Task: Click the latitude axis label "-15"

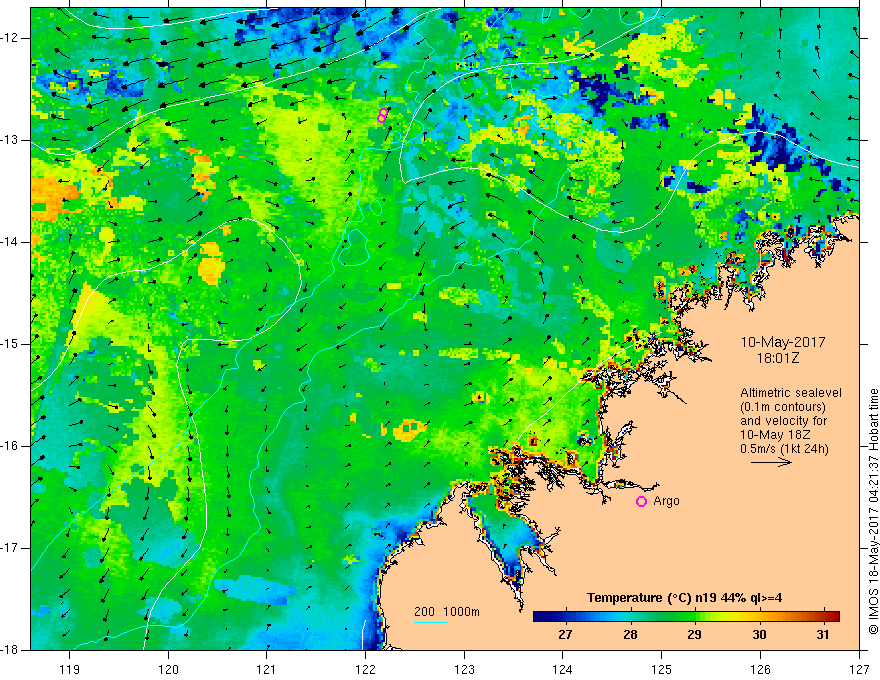Action: click(x=10, y=344)
